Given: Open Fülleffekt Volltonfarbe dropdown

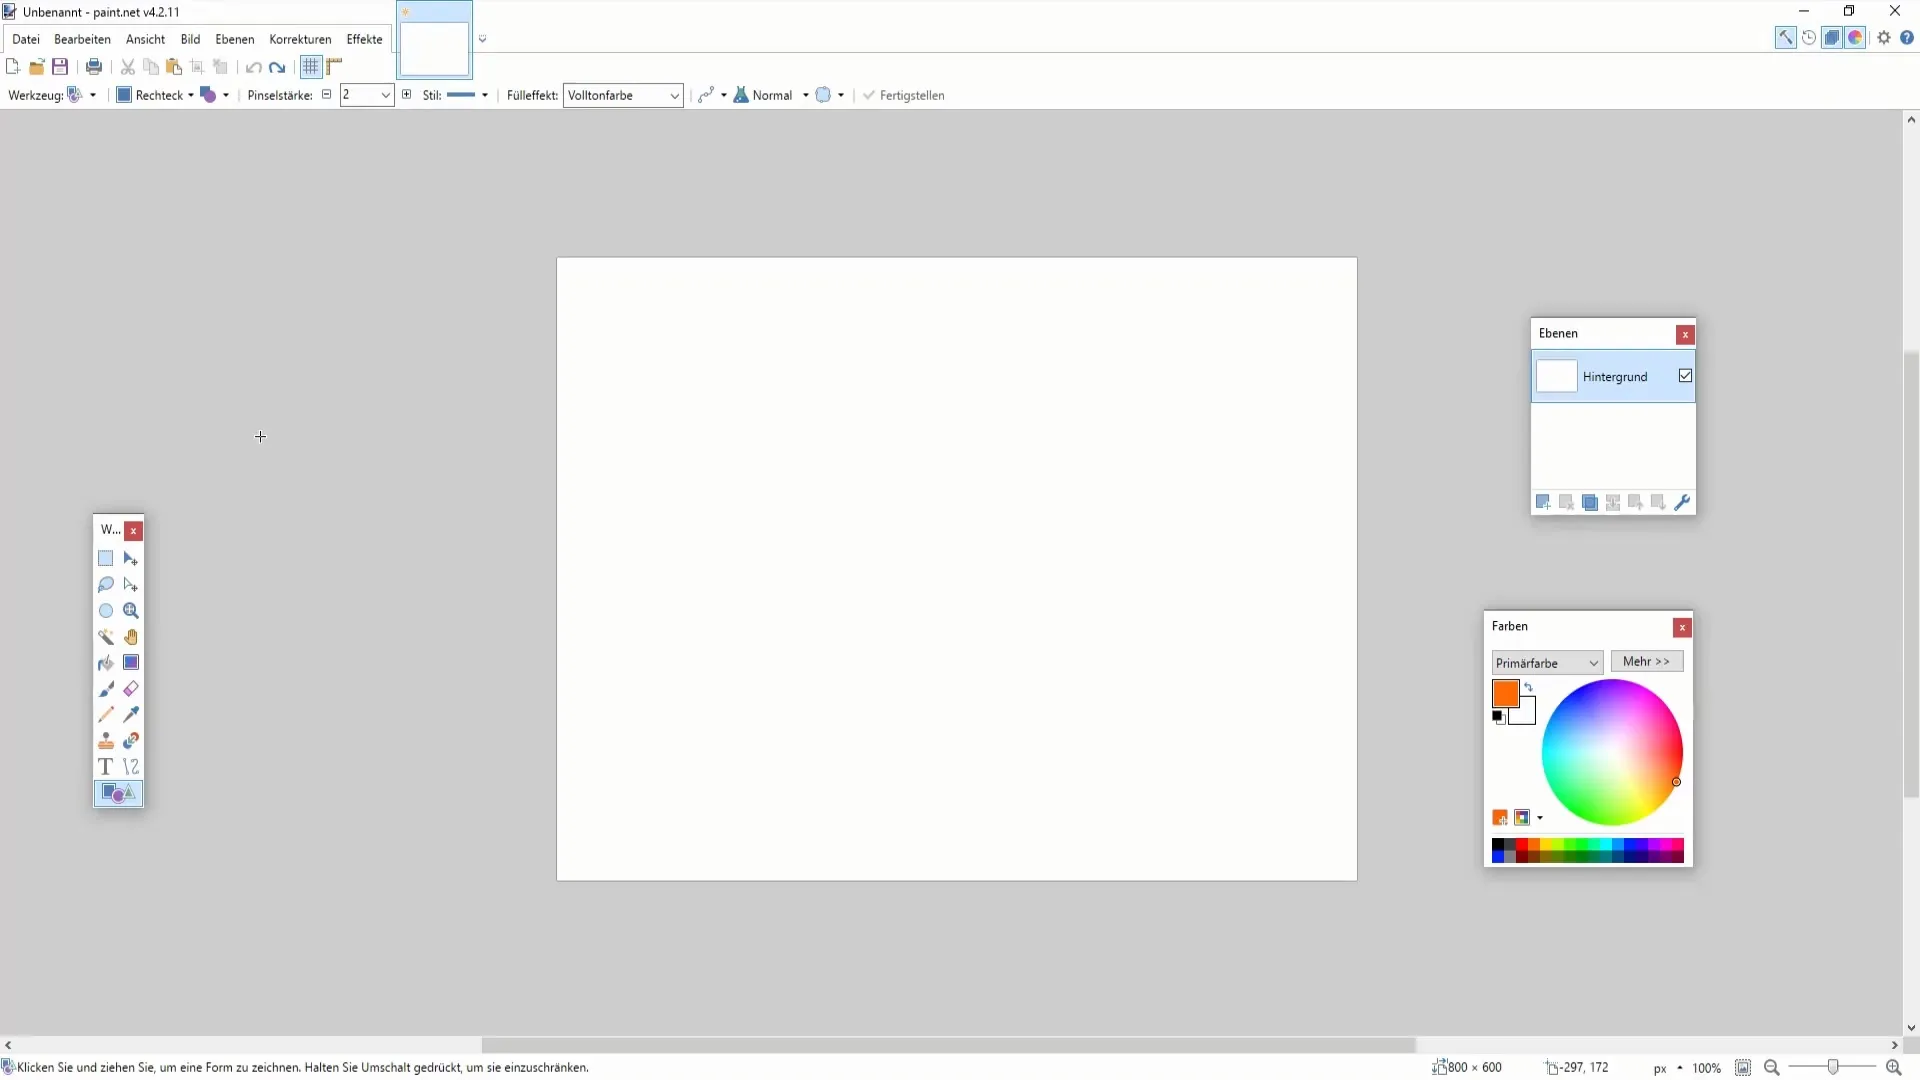Looking at the screenshot, I should coord(623,95).
